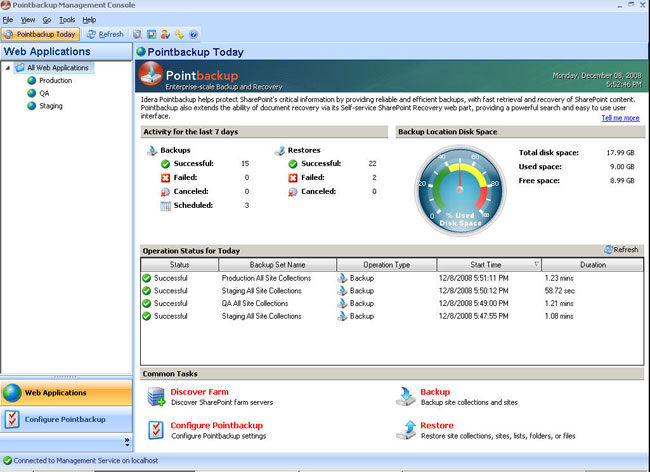Click the disk space usage gauge
This screenshot has height=472, width=650.
point(460,190)
